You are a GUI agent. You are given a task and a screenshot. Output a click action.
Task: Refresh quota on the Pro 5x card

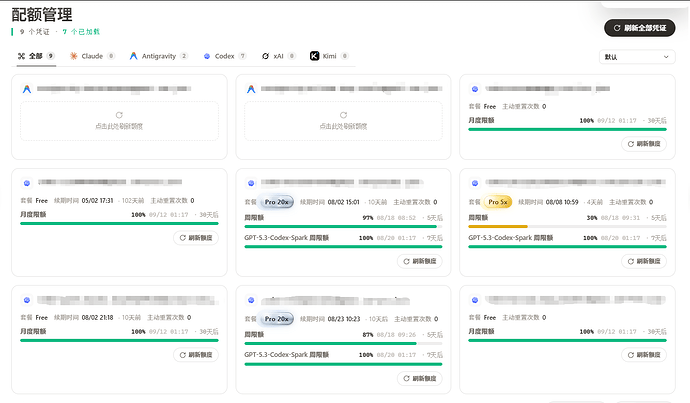[x=644, y=261]
